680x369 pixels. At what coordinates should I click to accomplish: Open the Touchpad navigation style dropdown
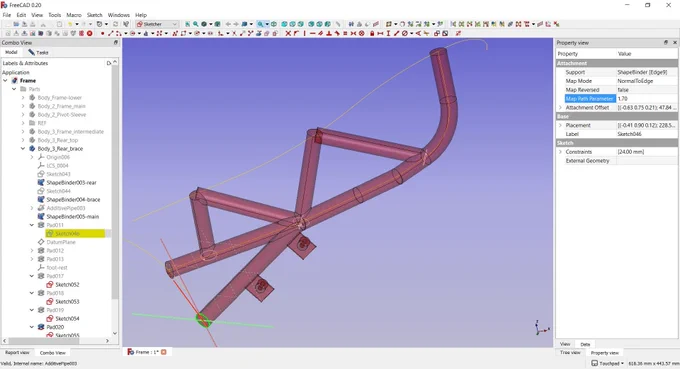click(x=608, y=363)
